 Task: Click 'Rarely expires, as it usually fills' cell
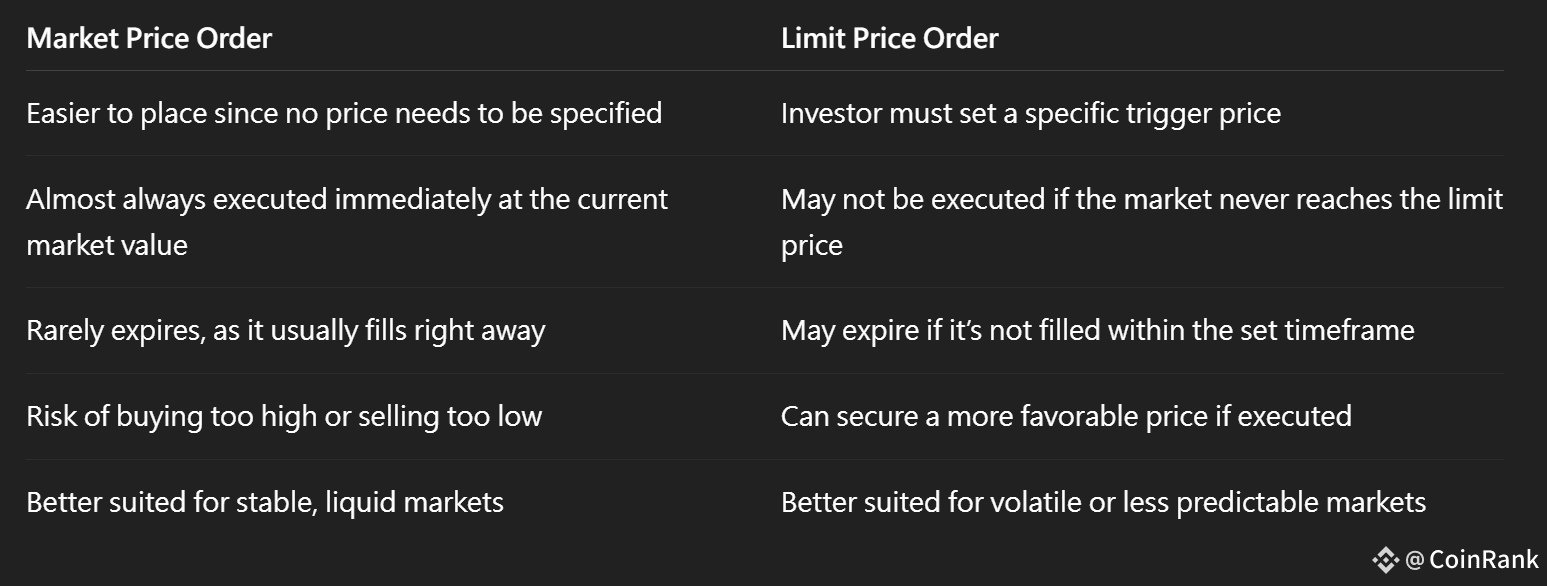(286, 331)
